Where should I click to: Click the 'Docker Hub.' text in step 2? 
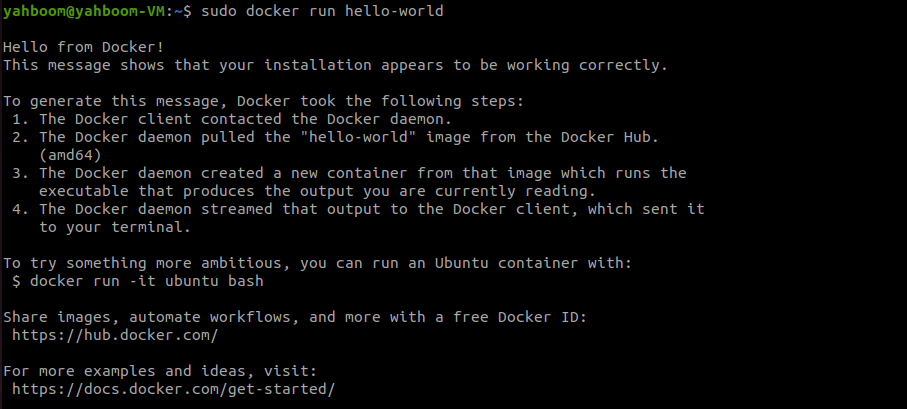(x=610, y=137)
